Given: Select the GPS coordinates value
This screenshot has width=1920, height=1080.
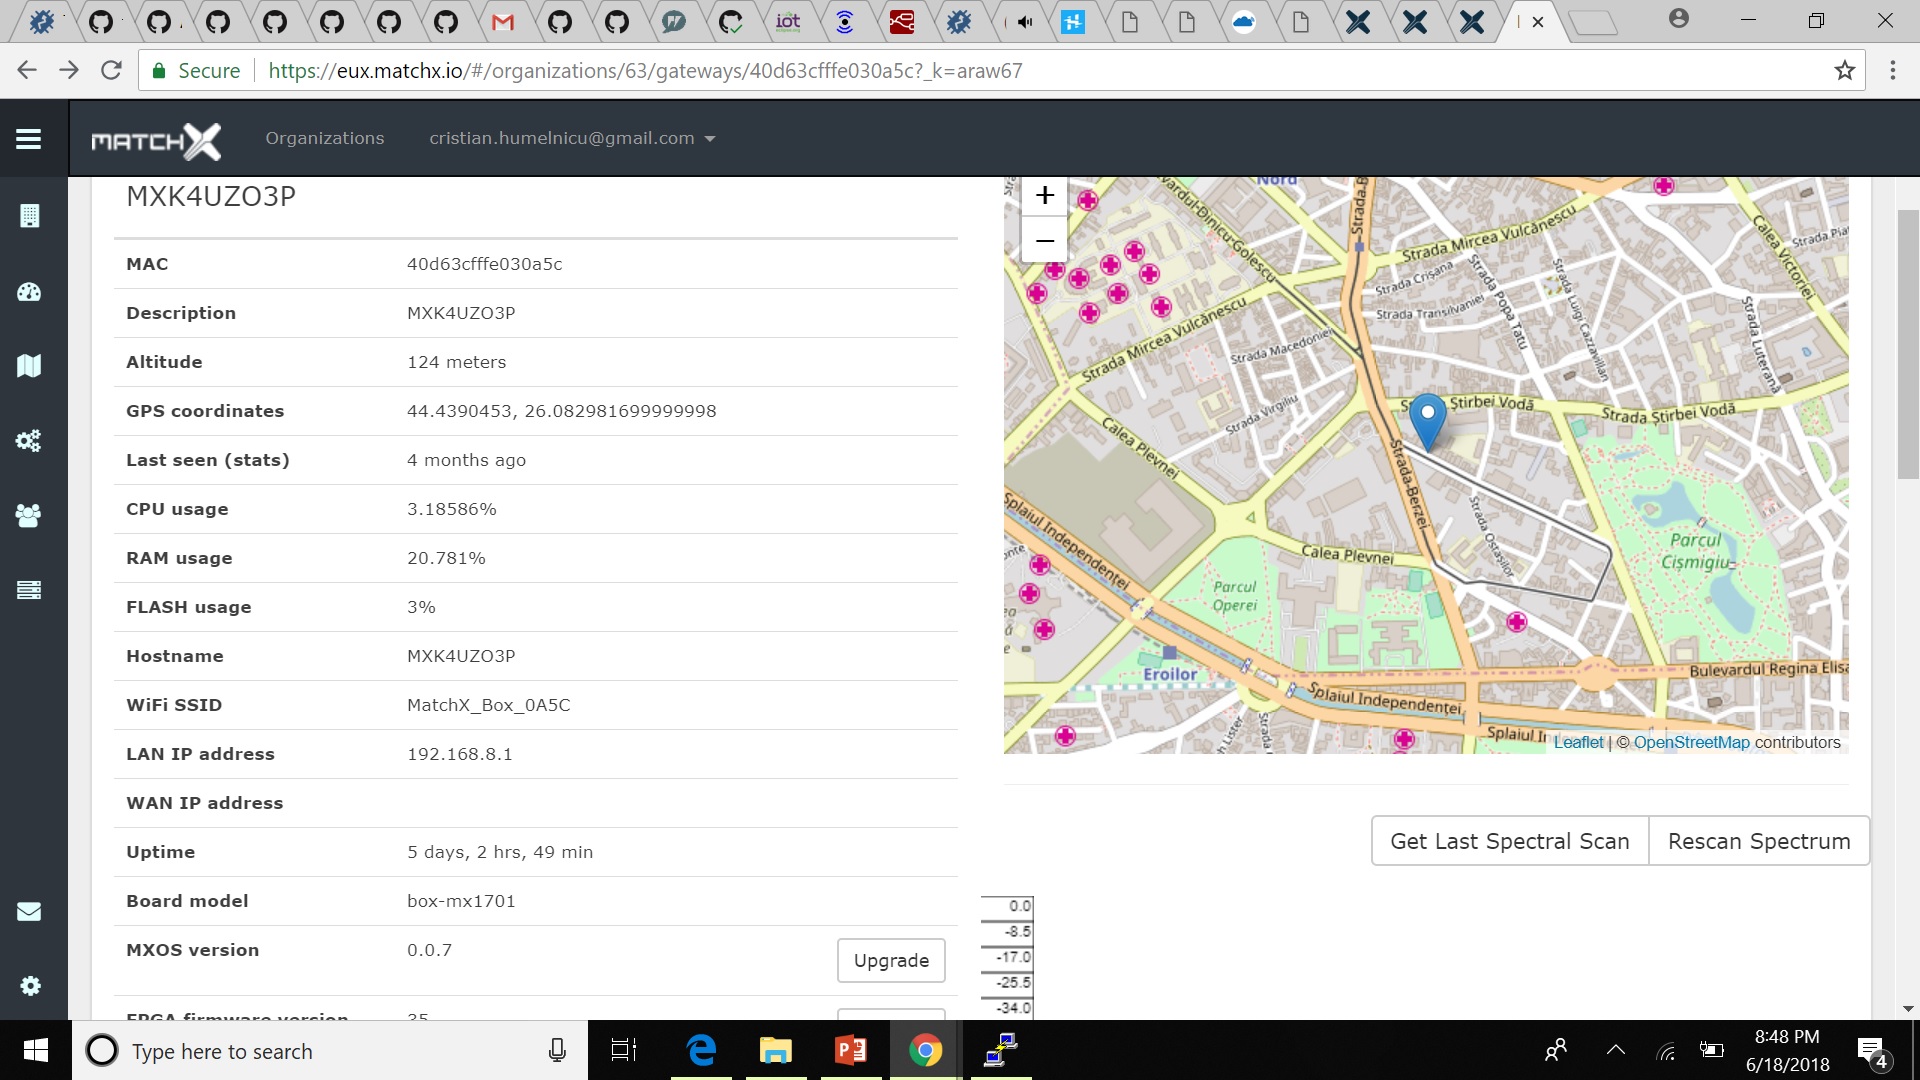Looking at the screenshot, I should (562, 411).
